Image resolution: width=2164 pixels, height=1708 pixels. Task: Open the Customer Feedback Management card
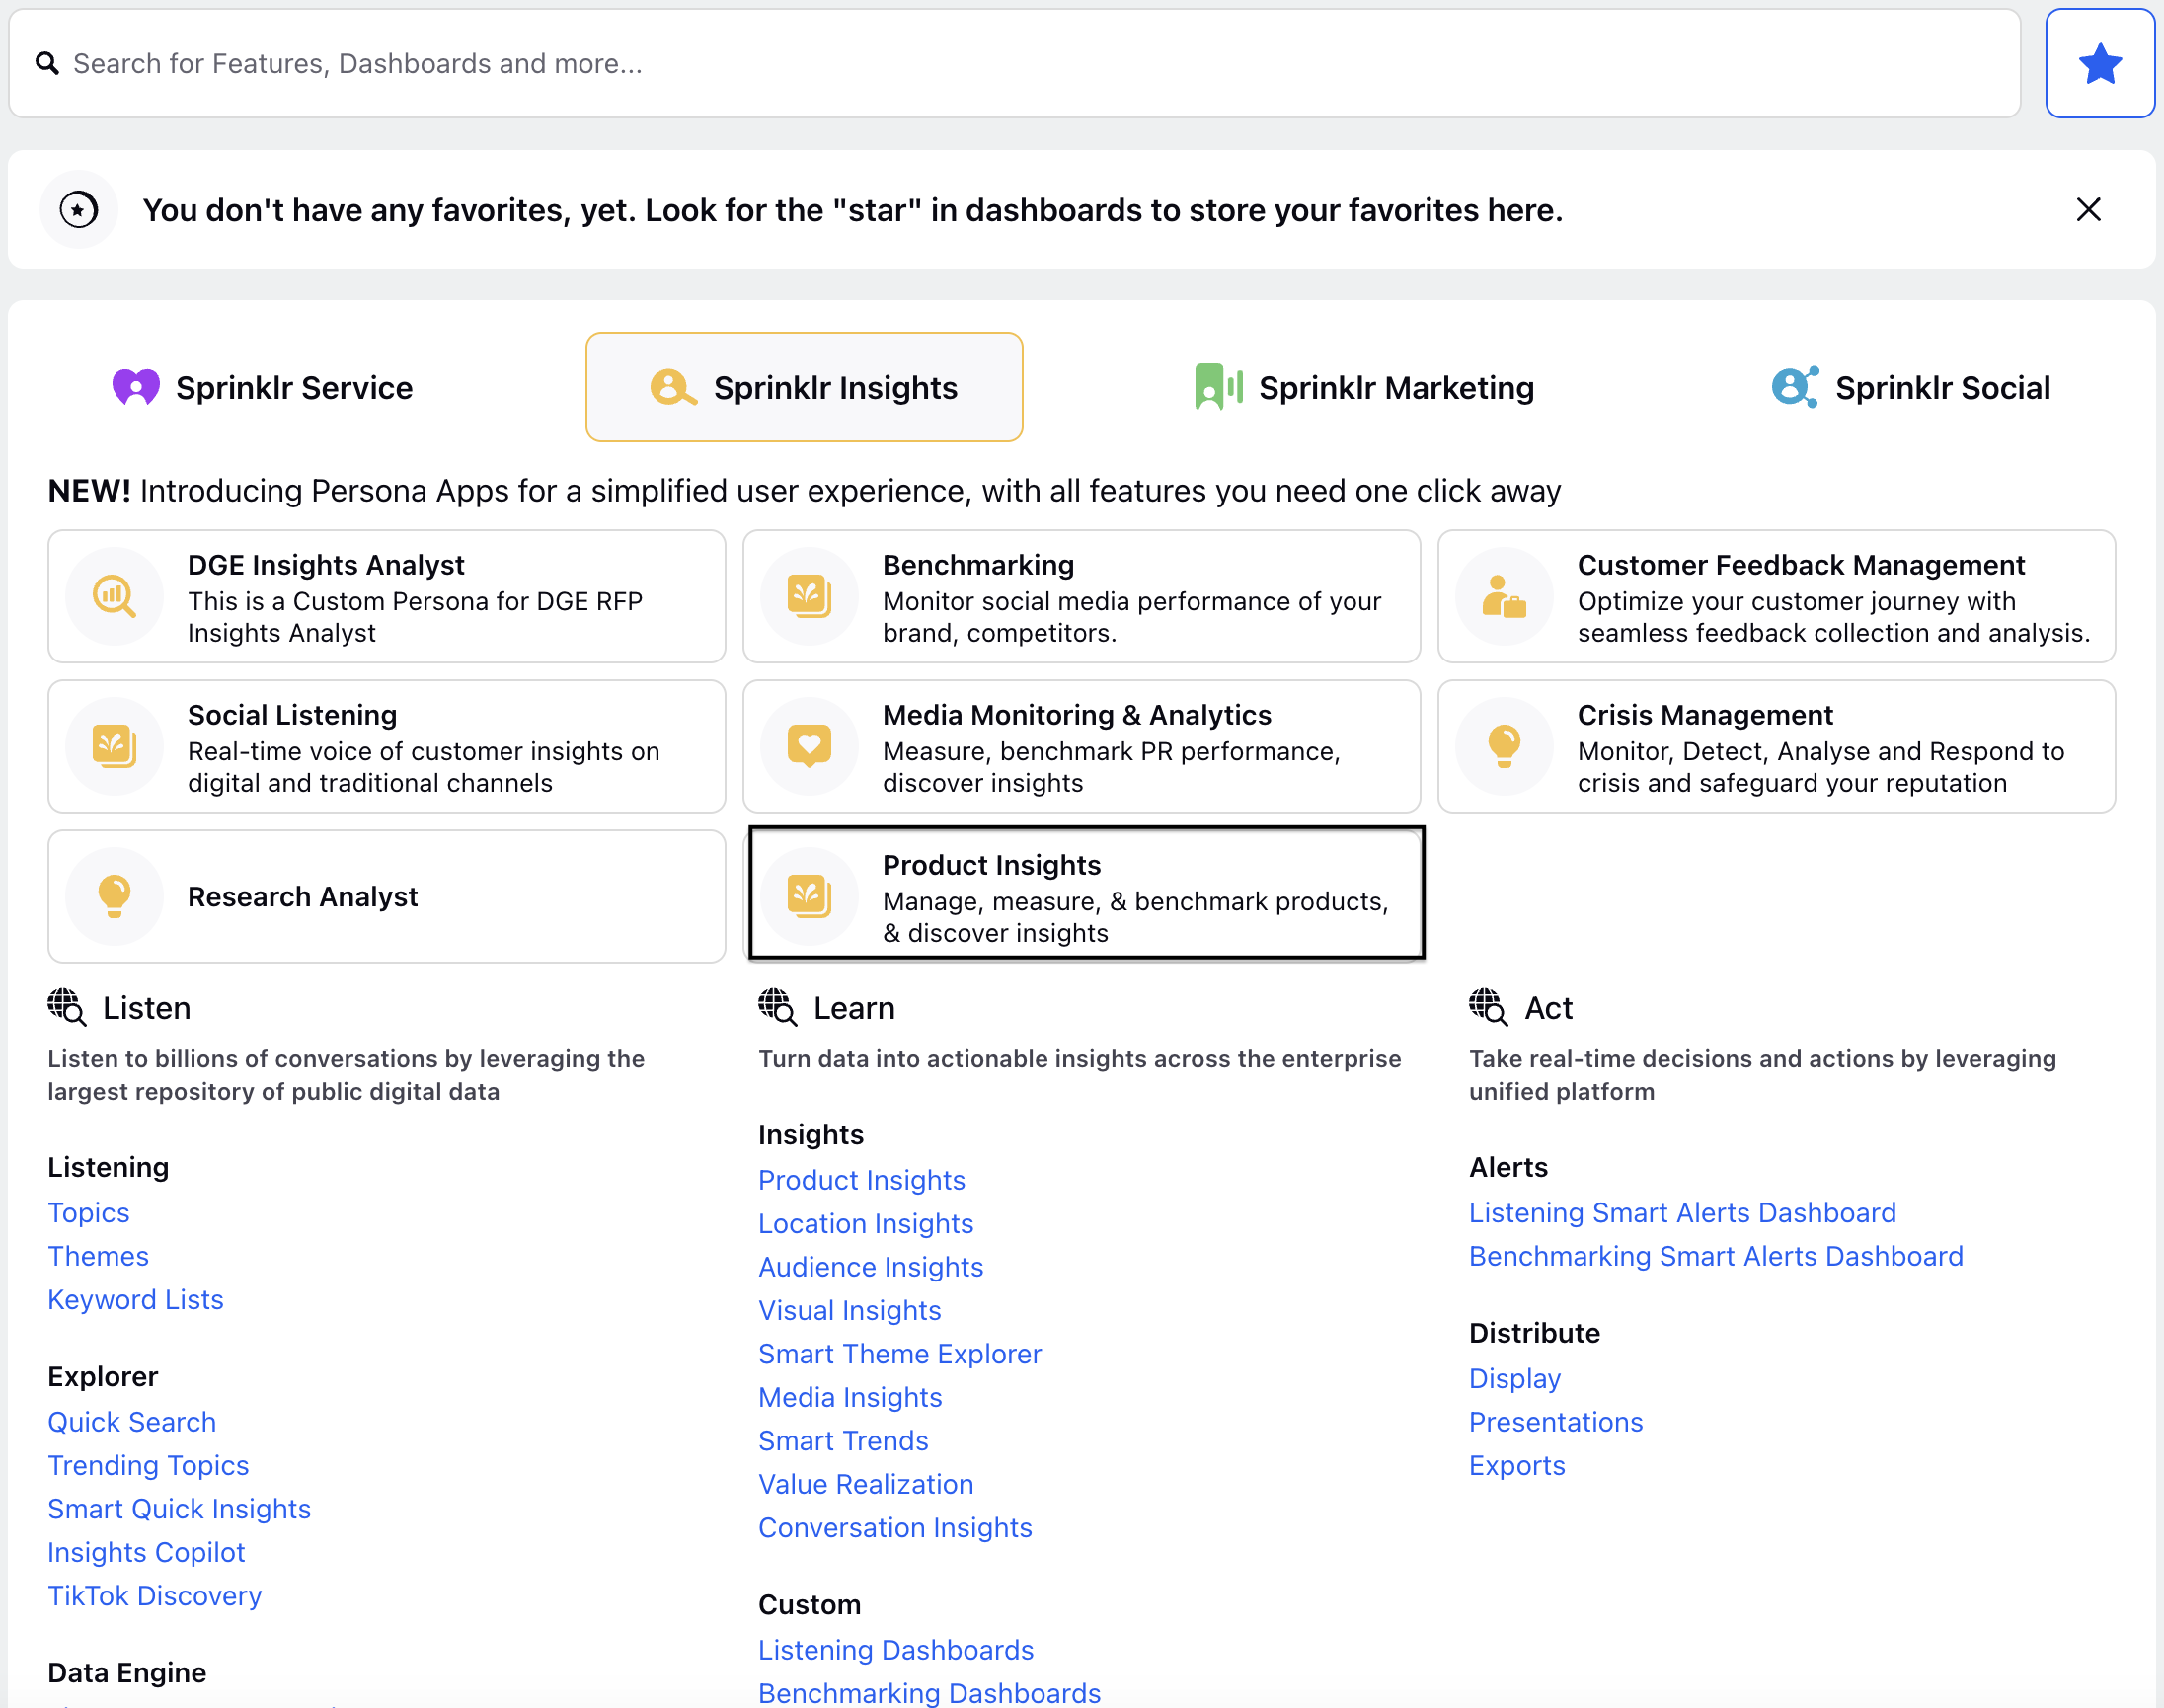coord(1777,596)
